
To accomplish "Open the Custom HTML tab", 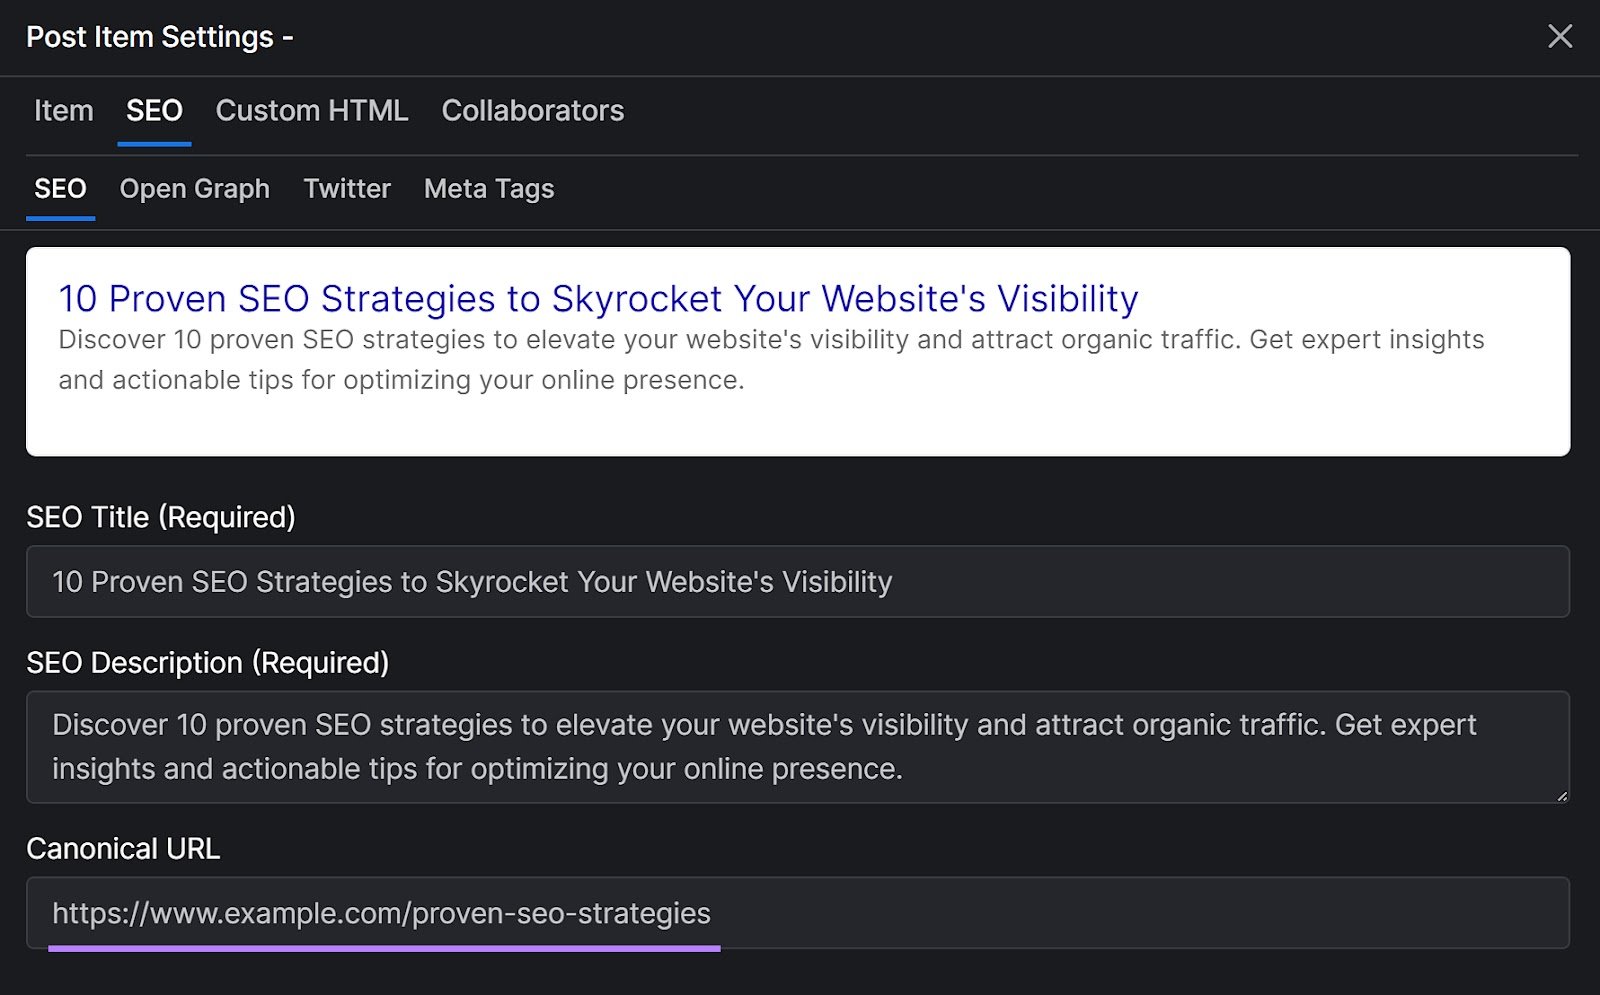I will [311, 111].
